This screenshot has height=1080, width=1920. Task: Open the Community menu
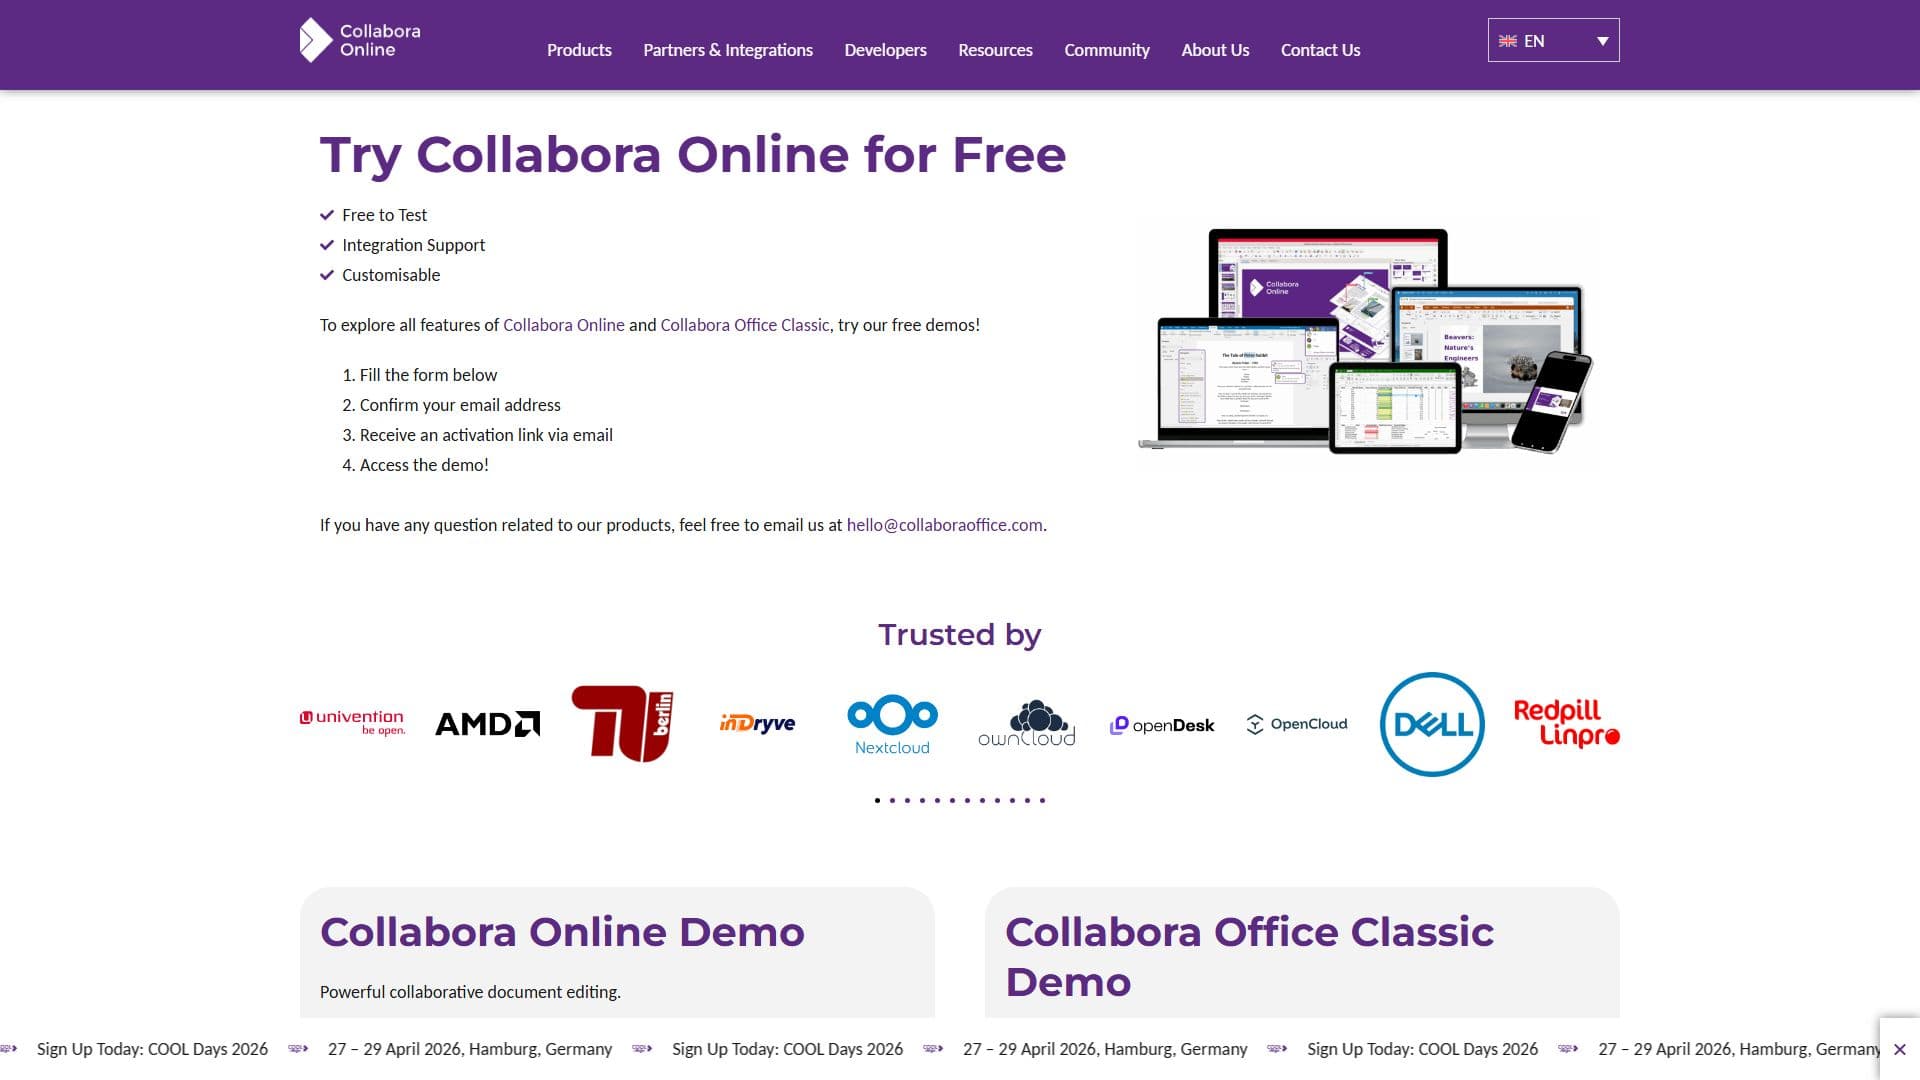pyautogui.click(x=1107, y=50)
